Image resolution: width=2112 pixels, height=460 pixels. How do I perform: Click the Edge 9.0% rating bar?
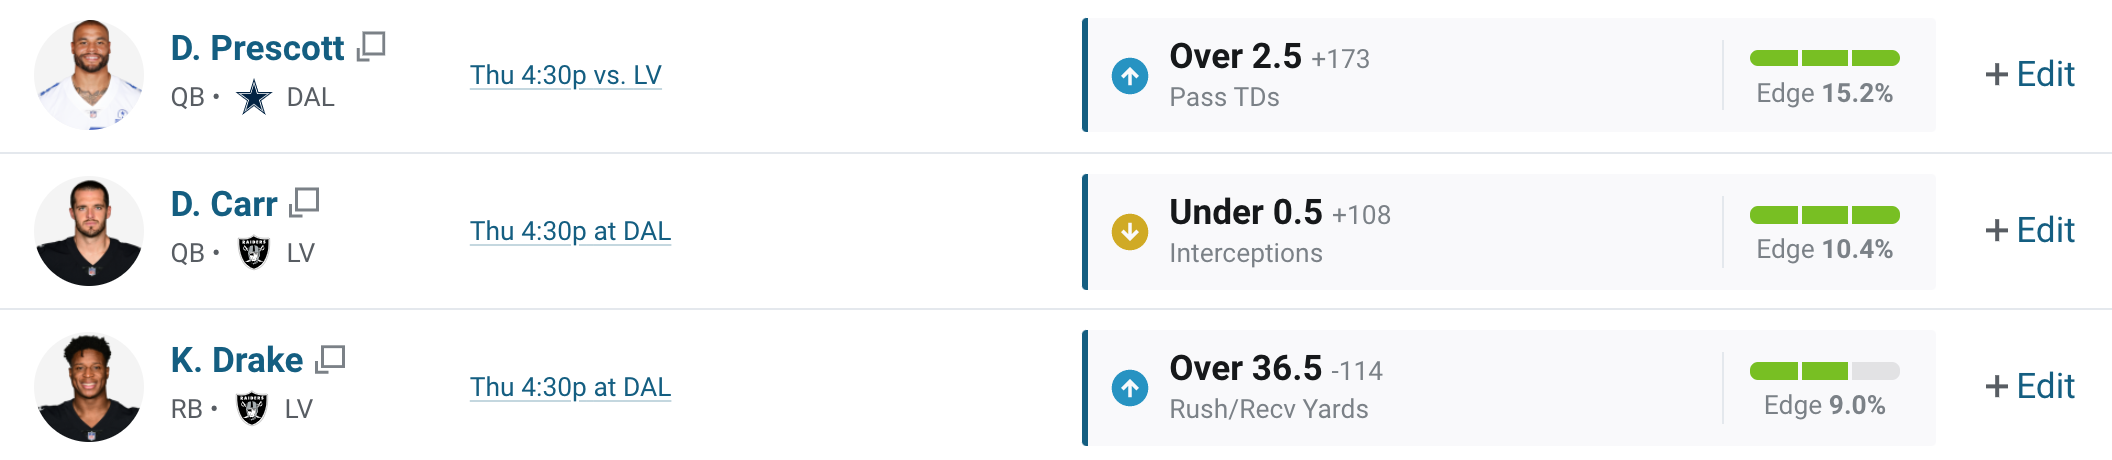tap(1825, 371)
